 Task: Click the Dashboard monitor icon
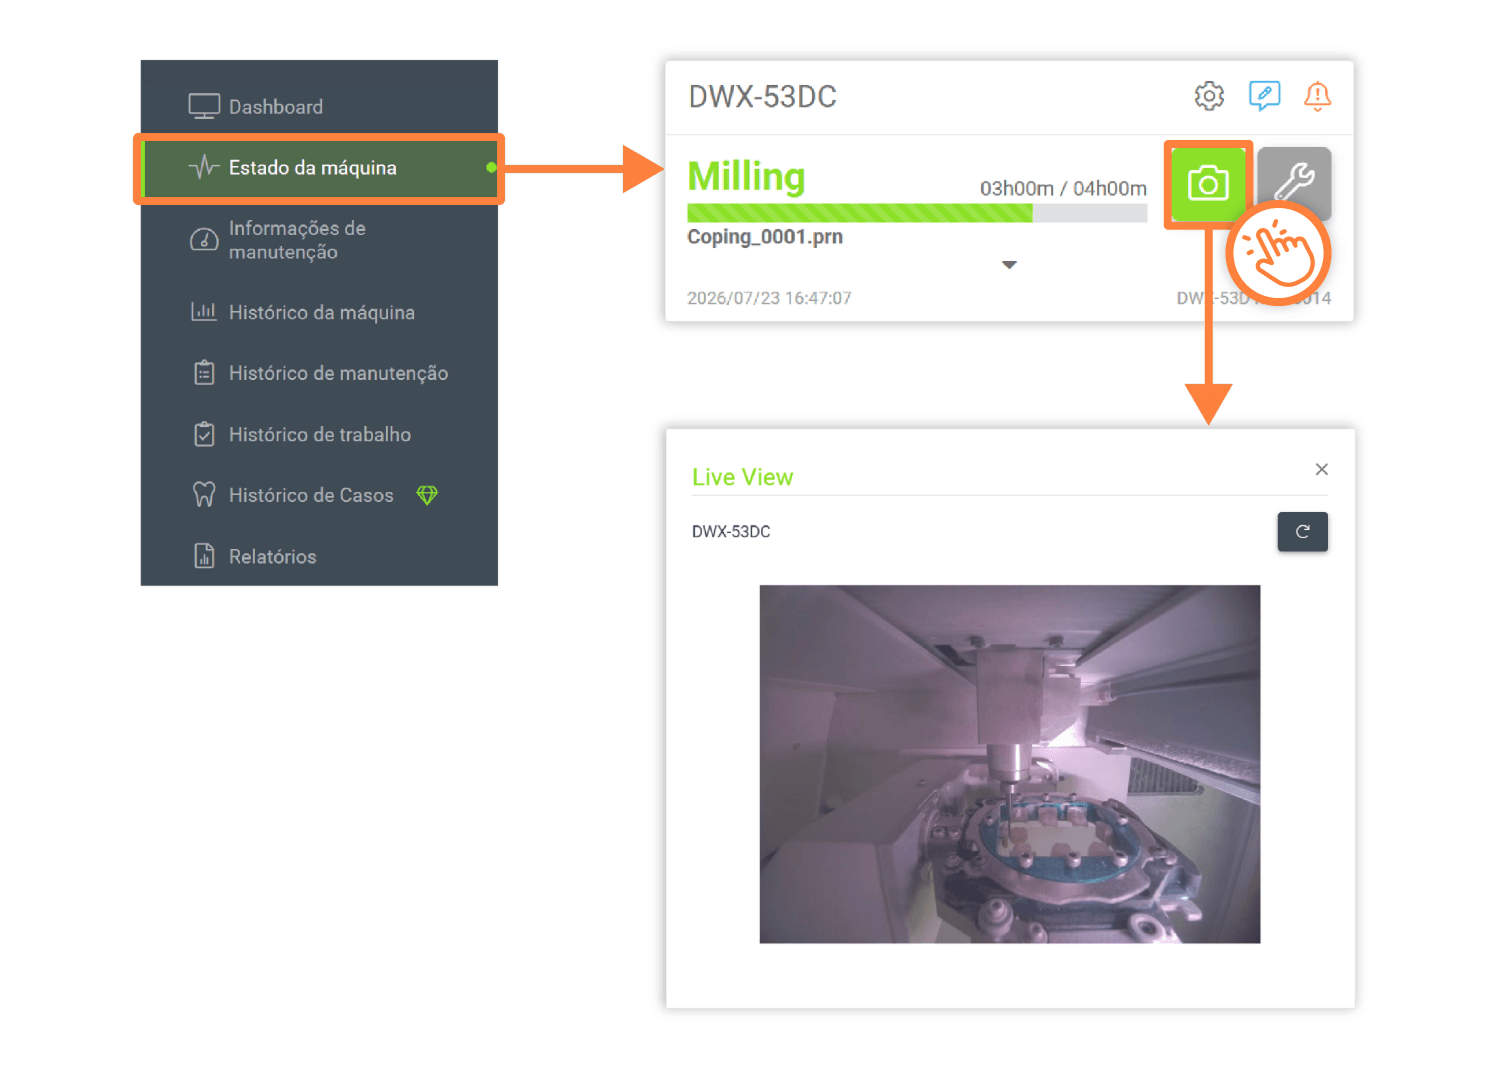pyautogui.click(x=204, y=106)
